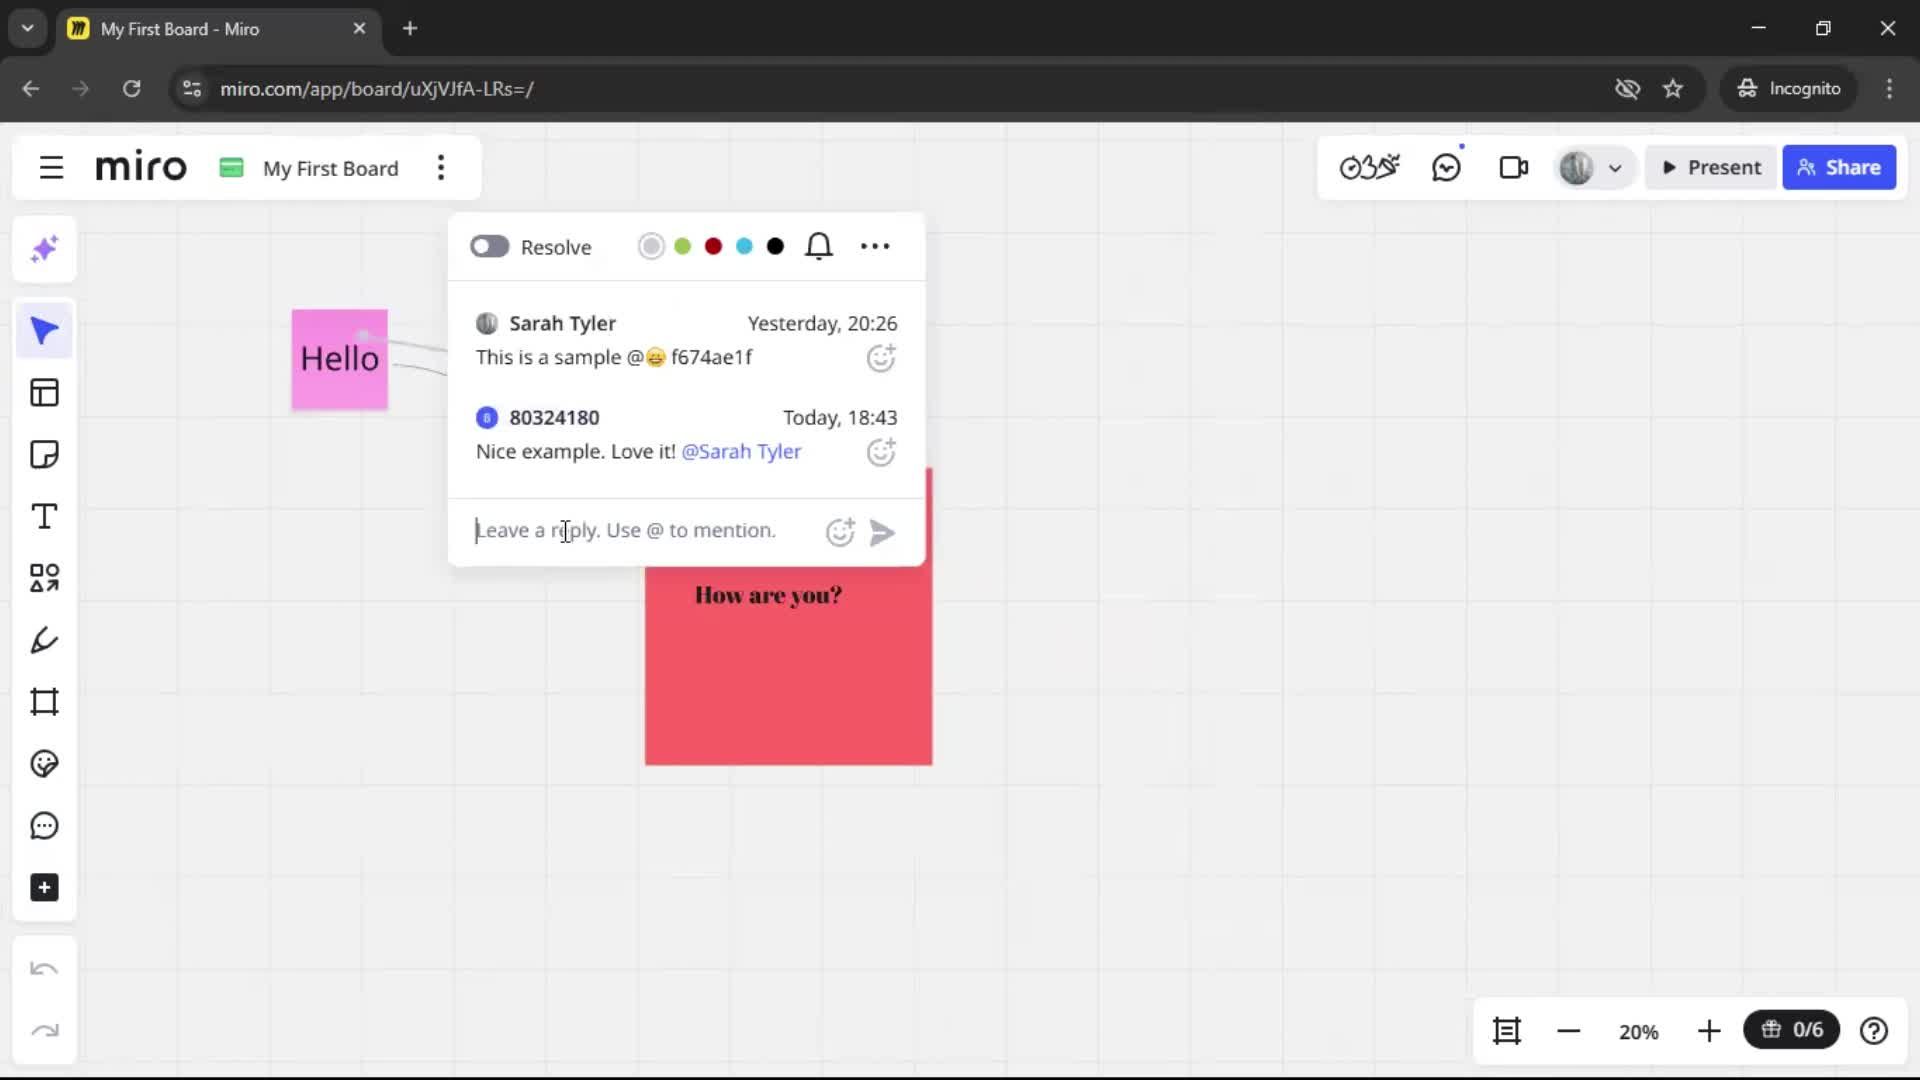This screenshot has height=1080, width=1920.
Task: Choose the dark red comment color
Action: [713, 246]
